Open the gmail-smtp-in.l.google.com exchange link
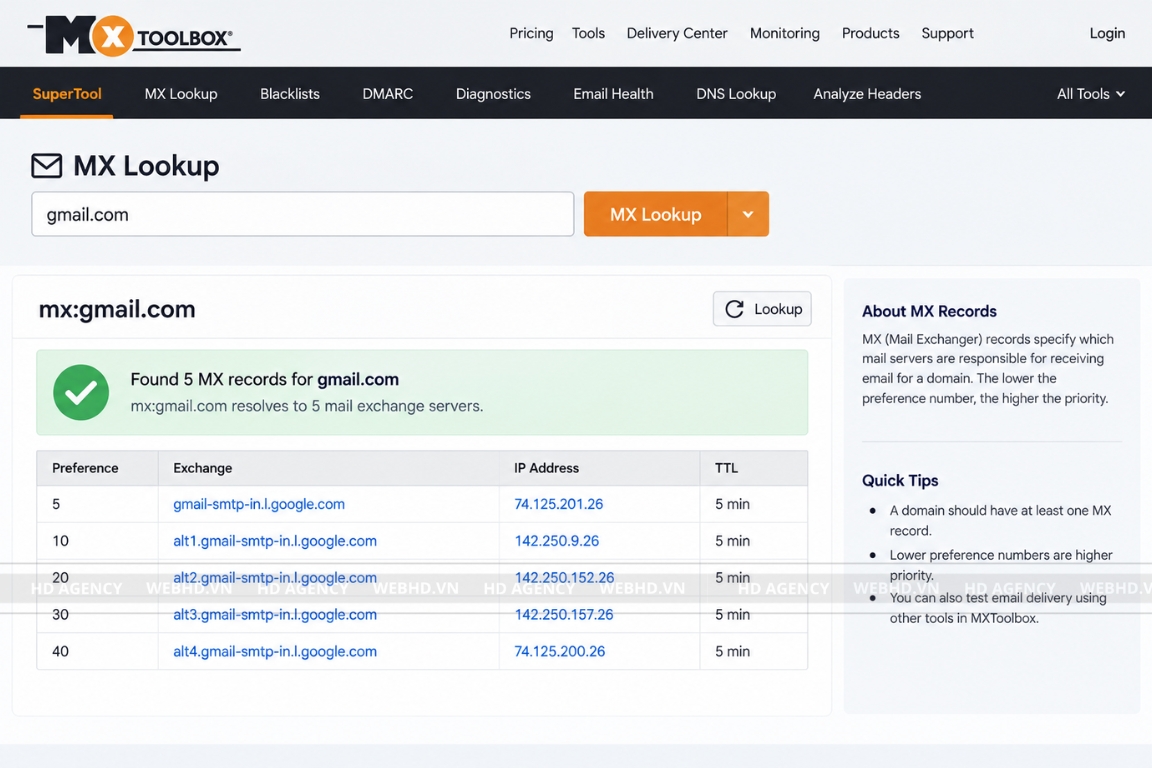Screen dimensions: 1152x768 pos(259,504)
